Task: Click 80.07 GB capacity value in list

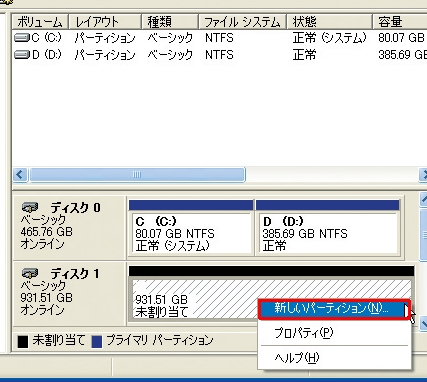Action: tap(401, 38)
